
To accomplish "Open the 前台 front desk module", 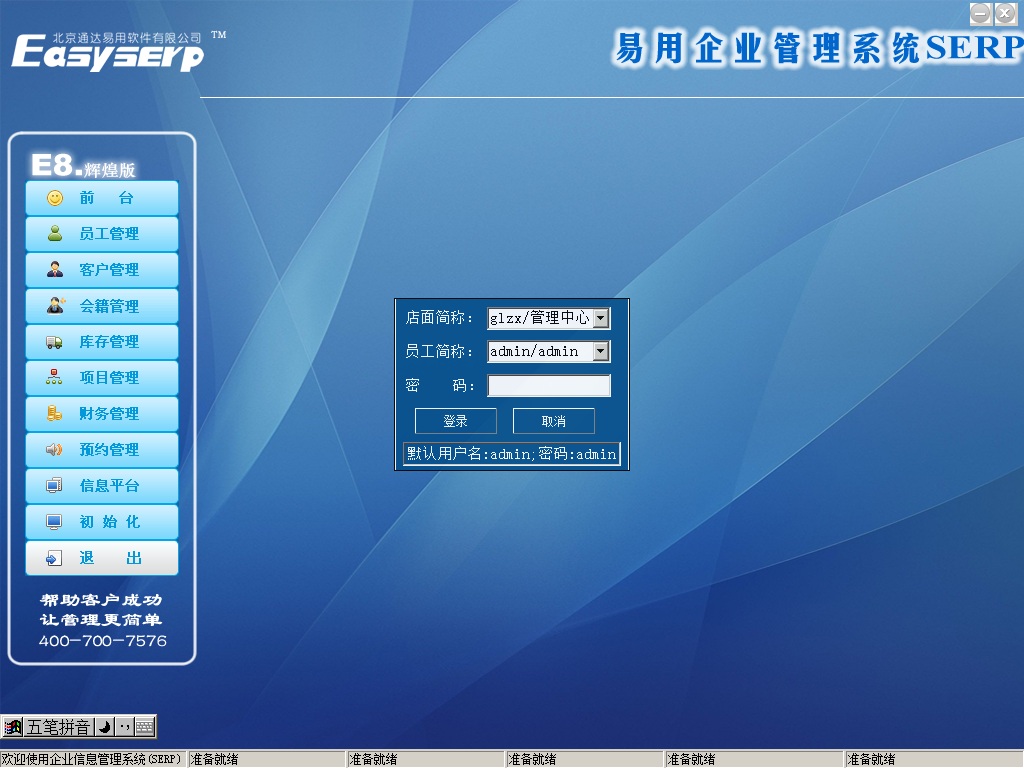I will (102, 198).
